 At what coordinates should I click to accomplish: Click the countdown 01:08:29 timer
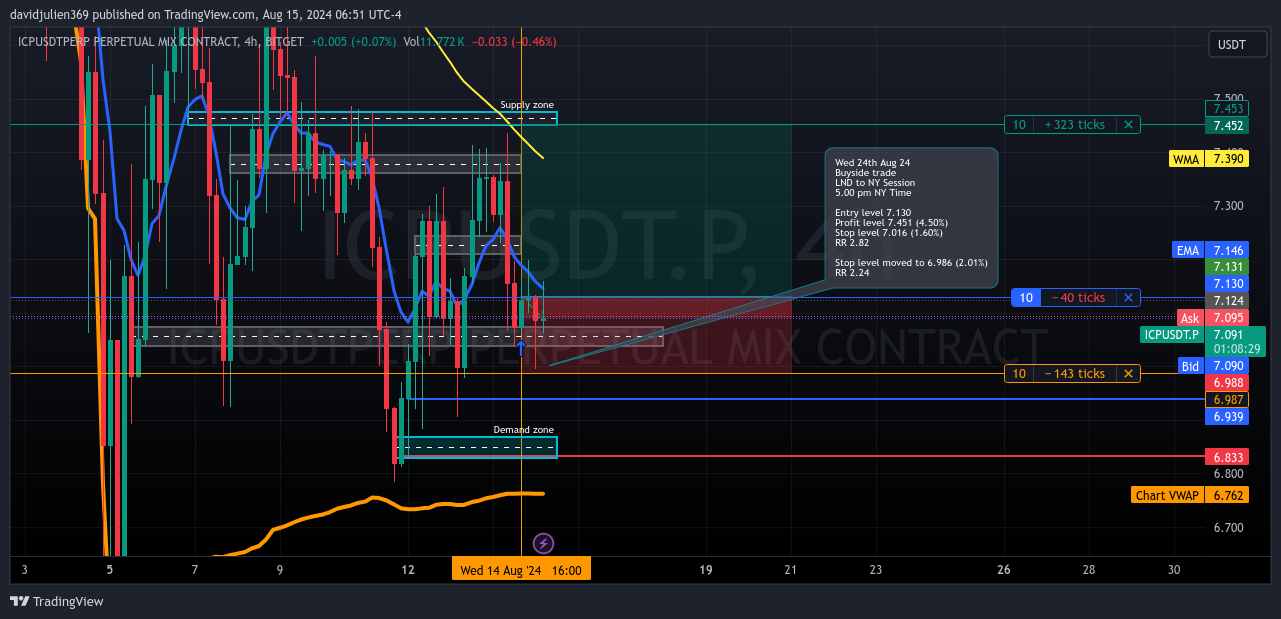click(x=1235, y=349)
